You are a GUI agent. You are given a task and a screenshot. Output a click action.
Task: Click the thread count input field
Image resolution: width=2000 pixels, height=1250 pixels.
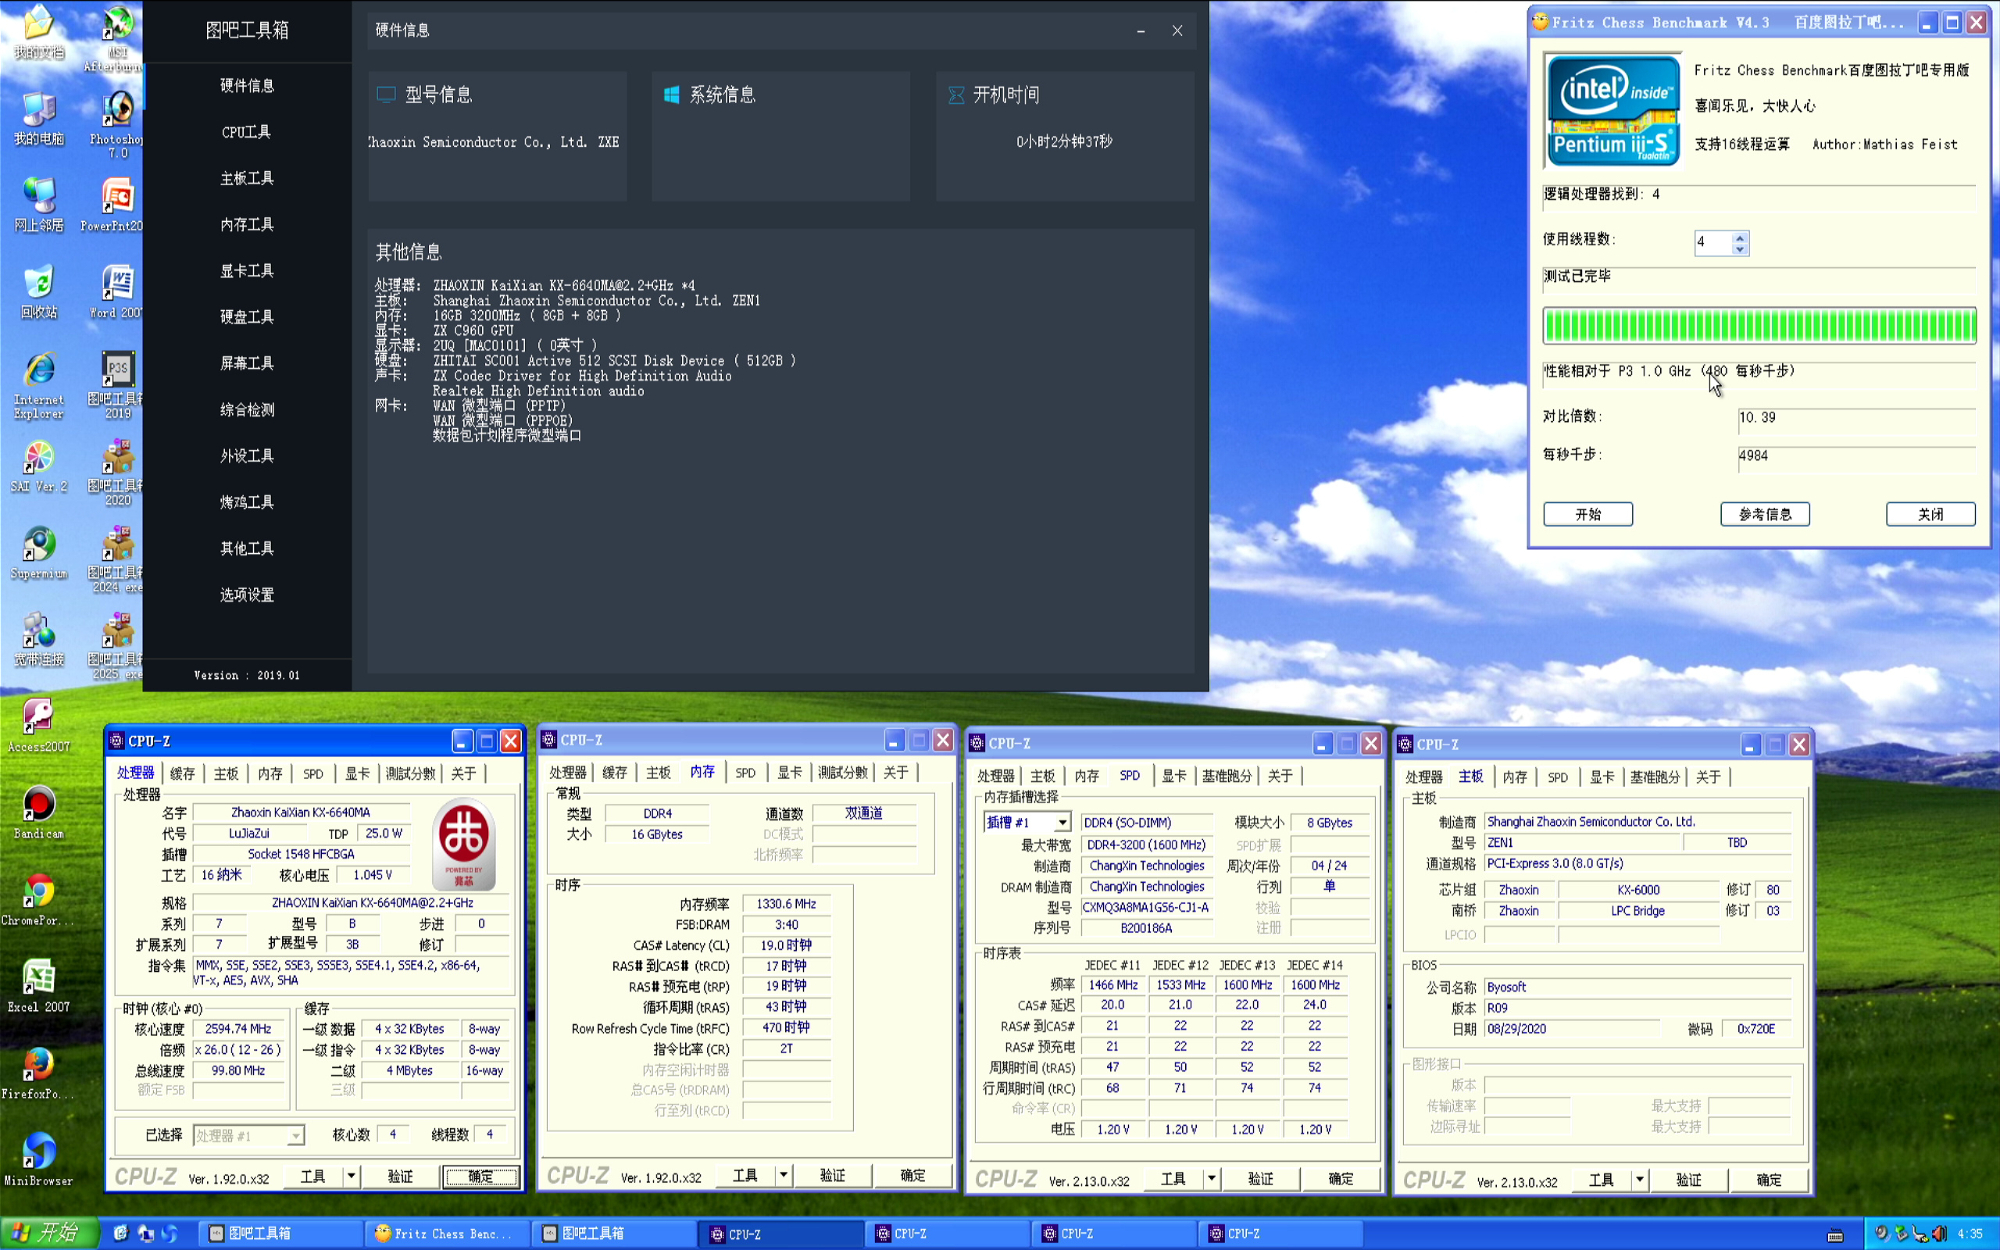click(x=1713, y=242)
